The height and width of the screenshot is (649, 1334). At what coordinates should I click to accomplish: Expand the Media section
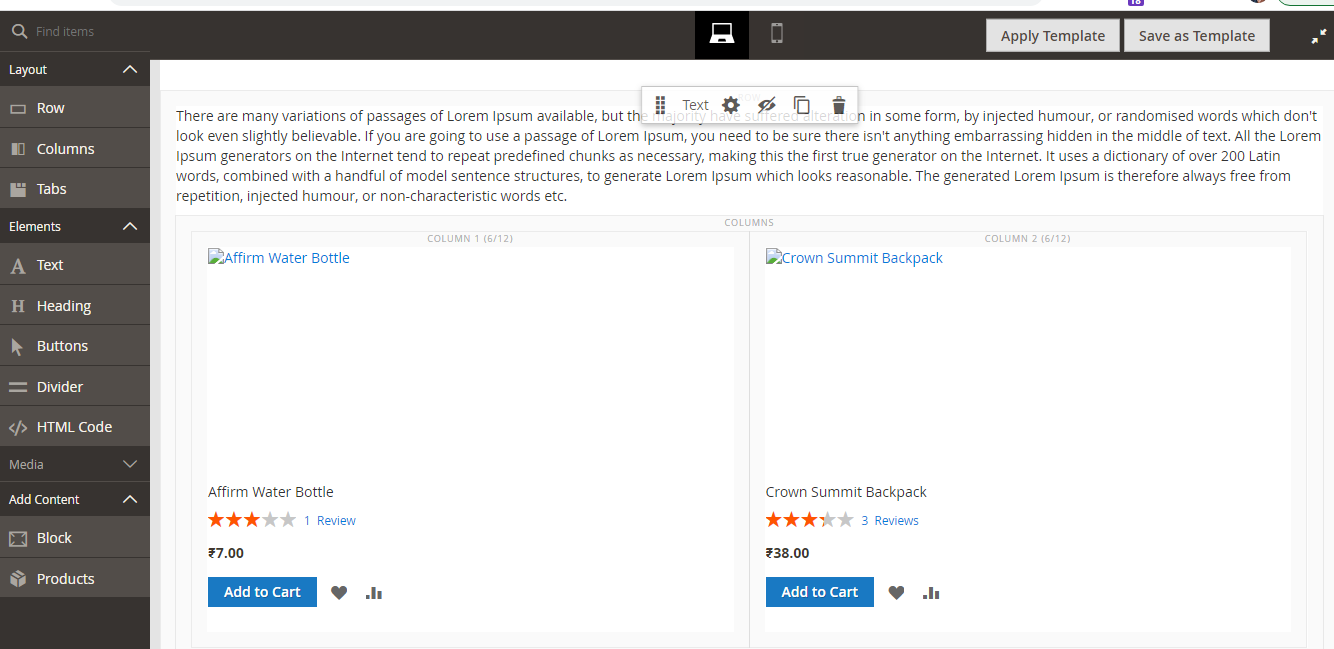coord(130,464)
